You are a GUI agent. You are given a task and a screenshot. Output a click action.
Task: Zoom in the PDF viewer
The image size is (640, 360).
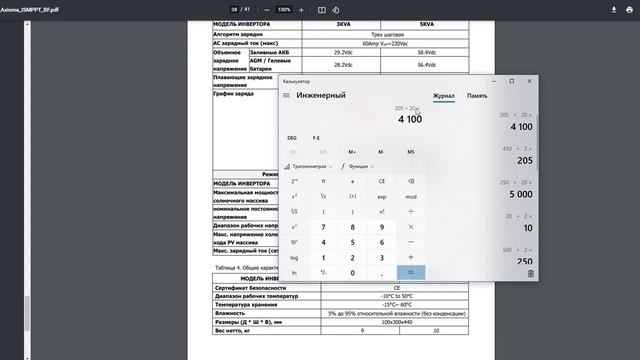click(302, 10)
